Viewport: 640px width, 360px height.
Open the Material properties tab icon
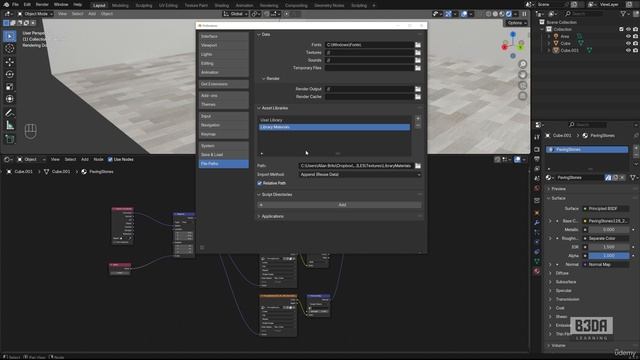(x=537, y=271)
